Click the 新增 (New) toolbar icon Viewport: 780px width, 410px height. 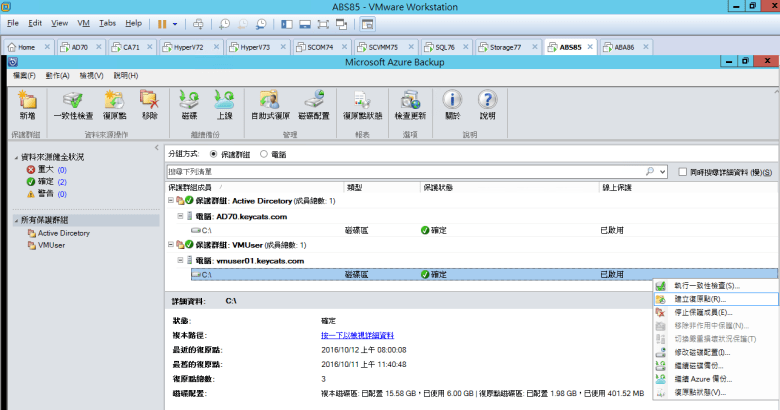(27, 104)
